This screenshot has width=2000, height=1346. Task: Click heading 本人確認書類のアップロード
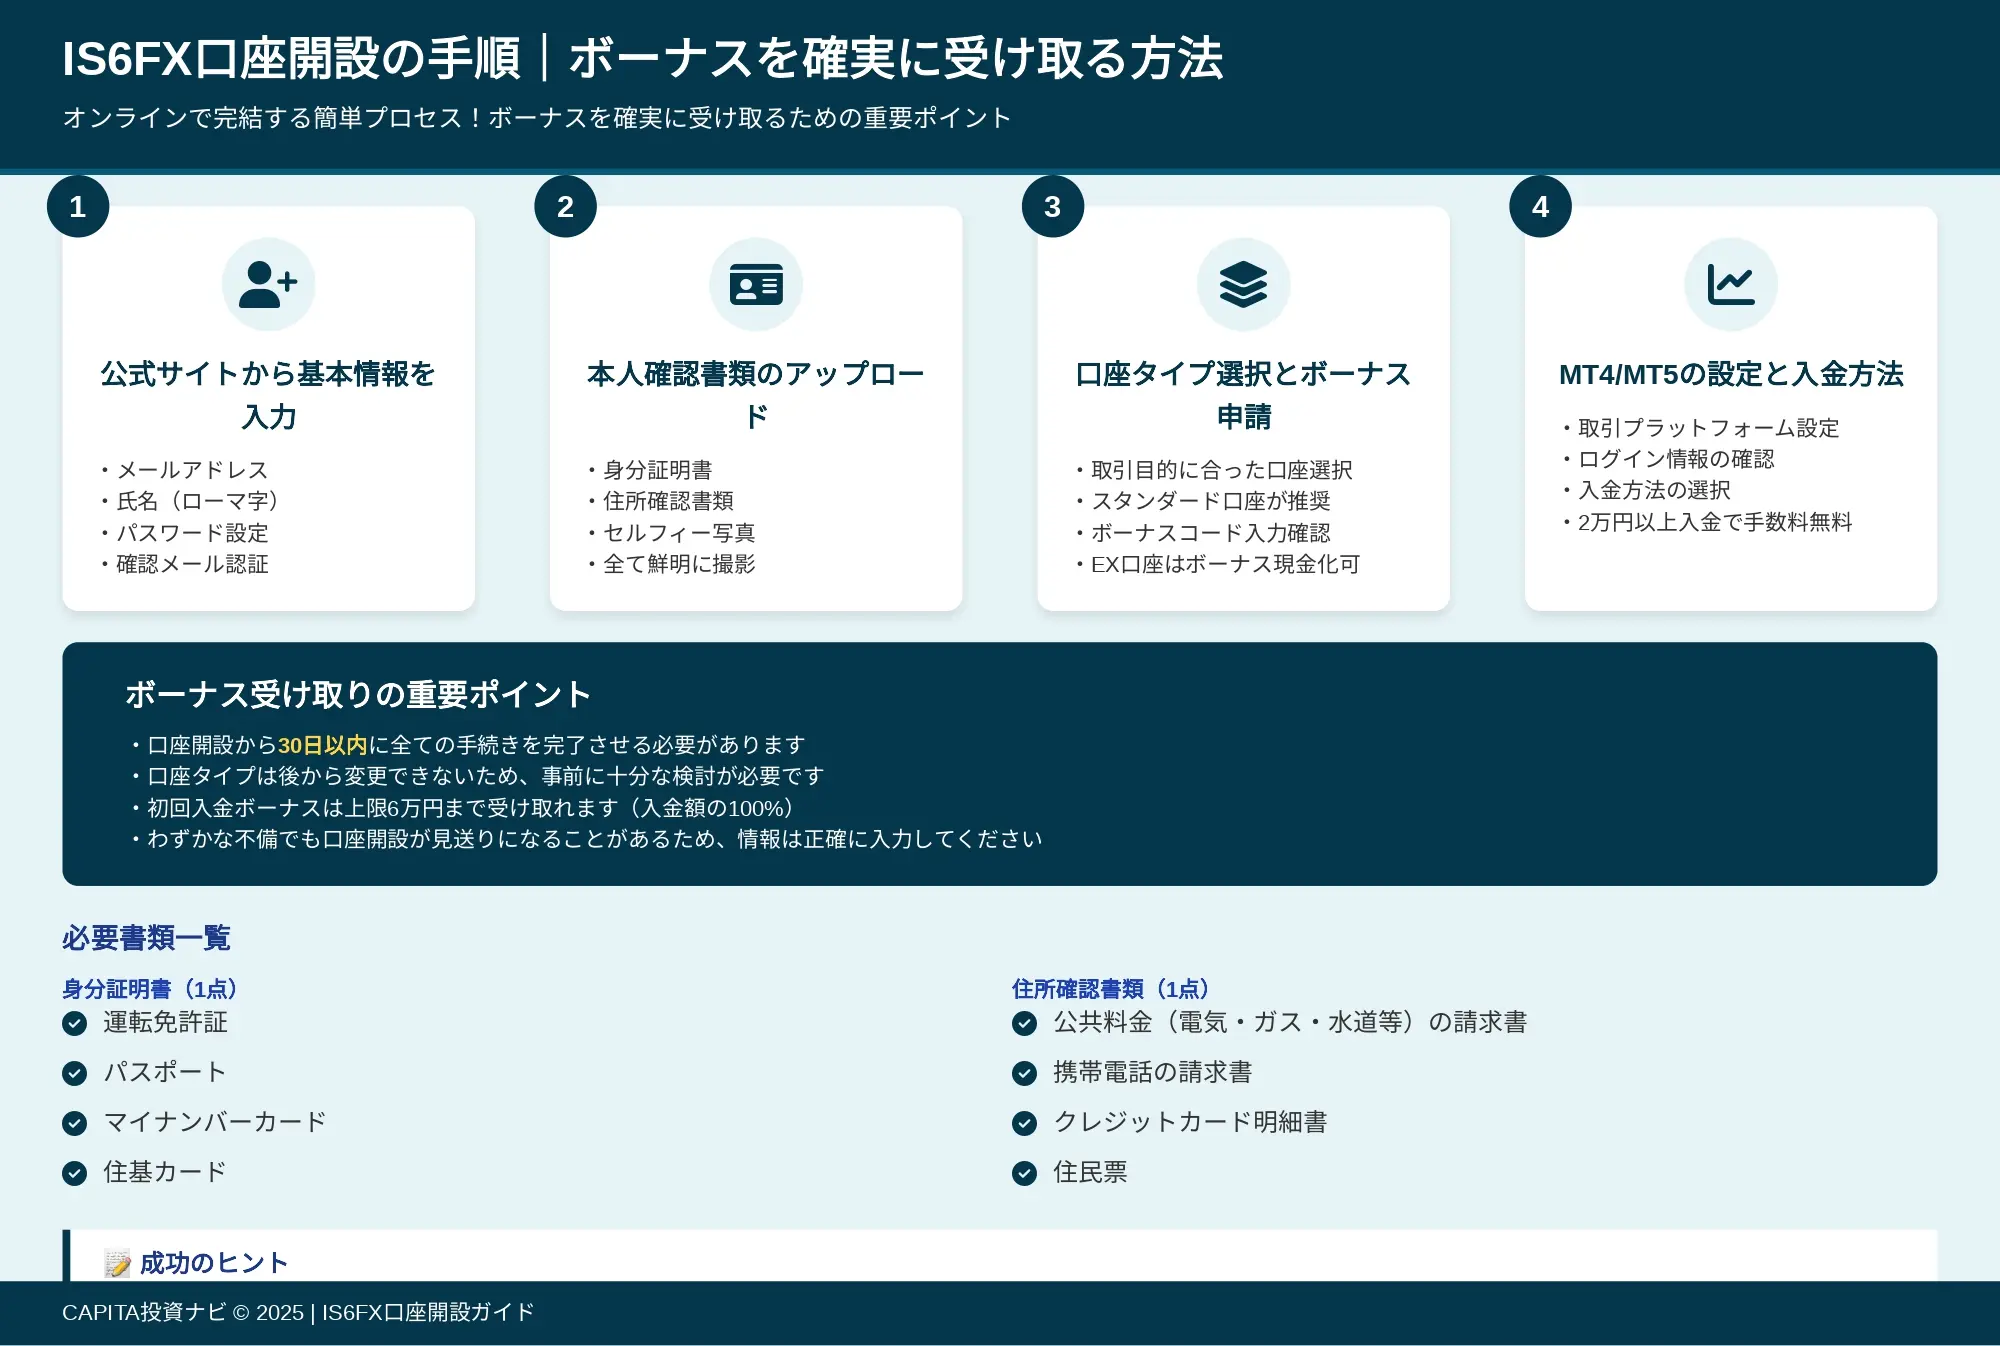756,395
